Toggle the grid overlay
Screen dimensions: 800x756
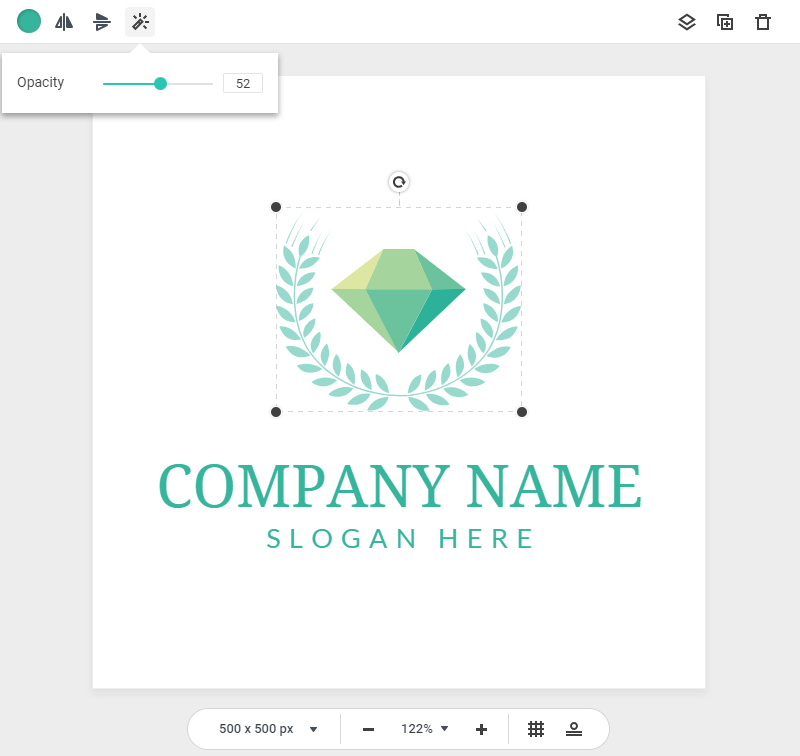tap(536, 729)
